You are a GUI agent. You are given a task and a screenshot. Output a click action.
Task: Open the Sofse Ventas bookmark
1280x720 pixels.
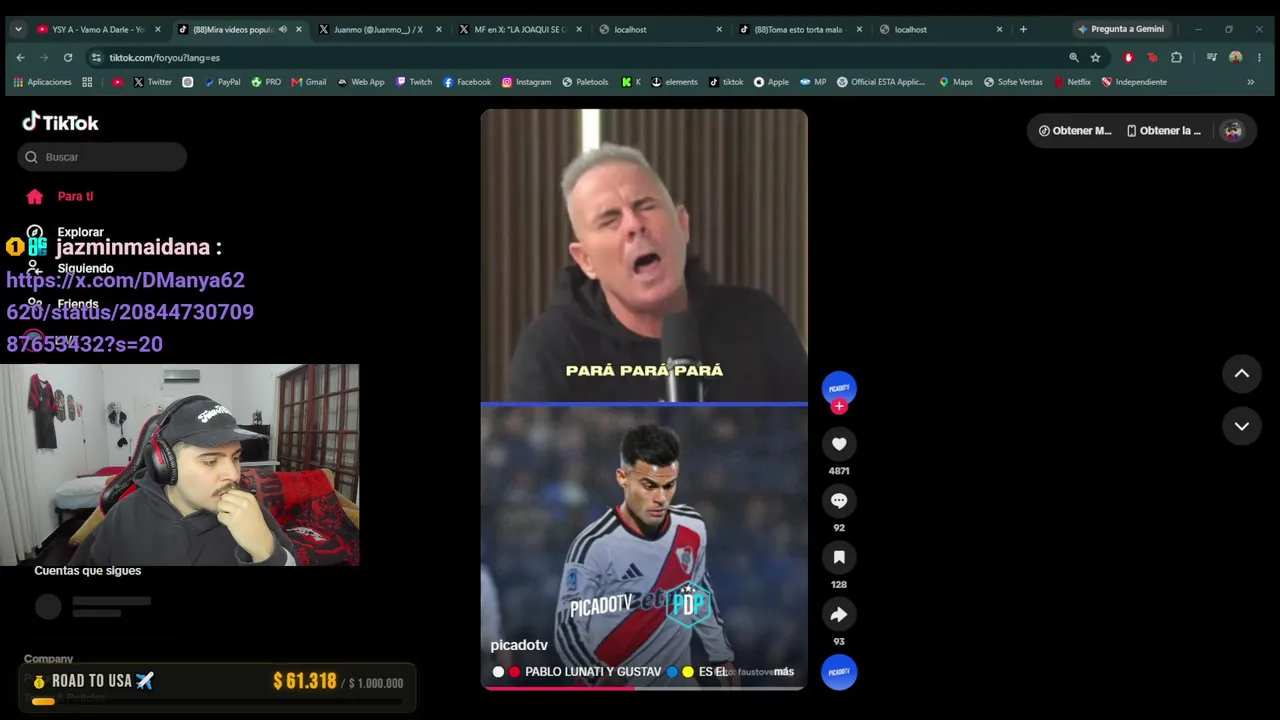tap(1012, 82)
